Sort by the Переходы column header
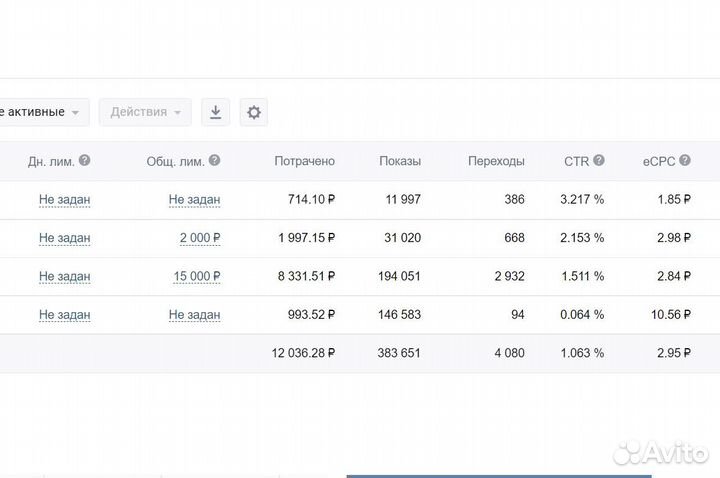 click(x=495, y=161)
